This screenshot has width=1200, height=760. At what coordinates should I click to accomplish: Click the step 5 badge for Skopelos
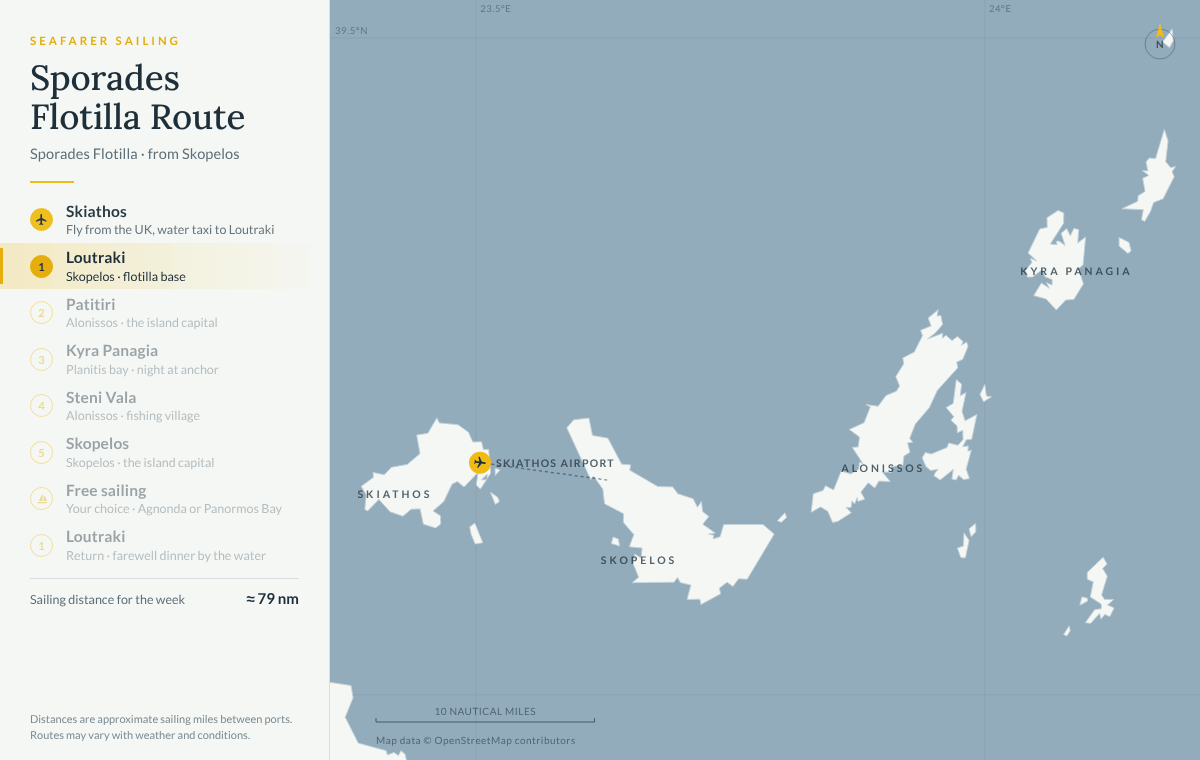(41, 452)
